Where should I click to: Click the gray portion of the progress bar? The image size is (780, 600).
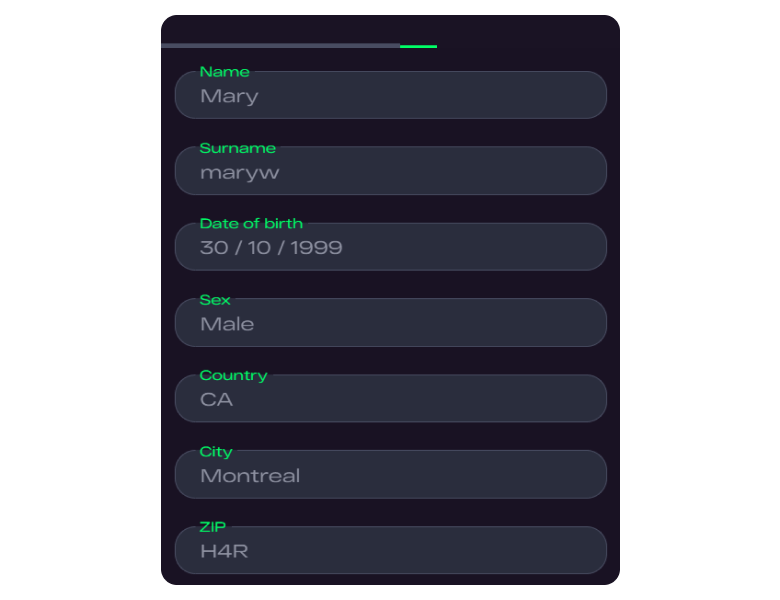click(x=280, y=46)
